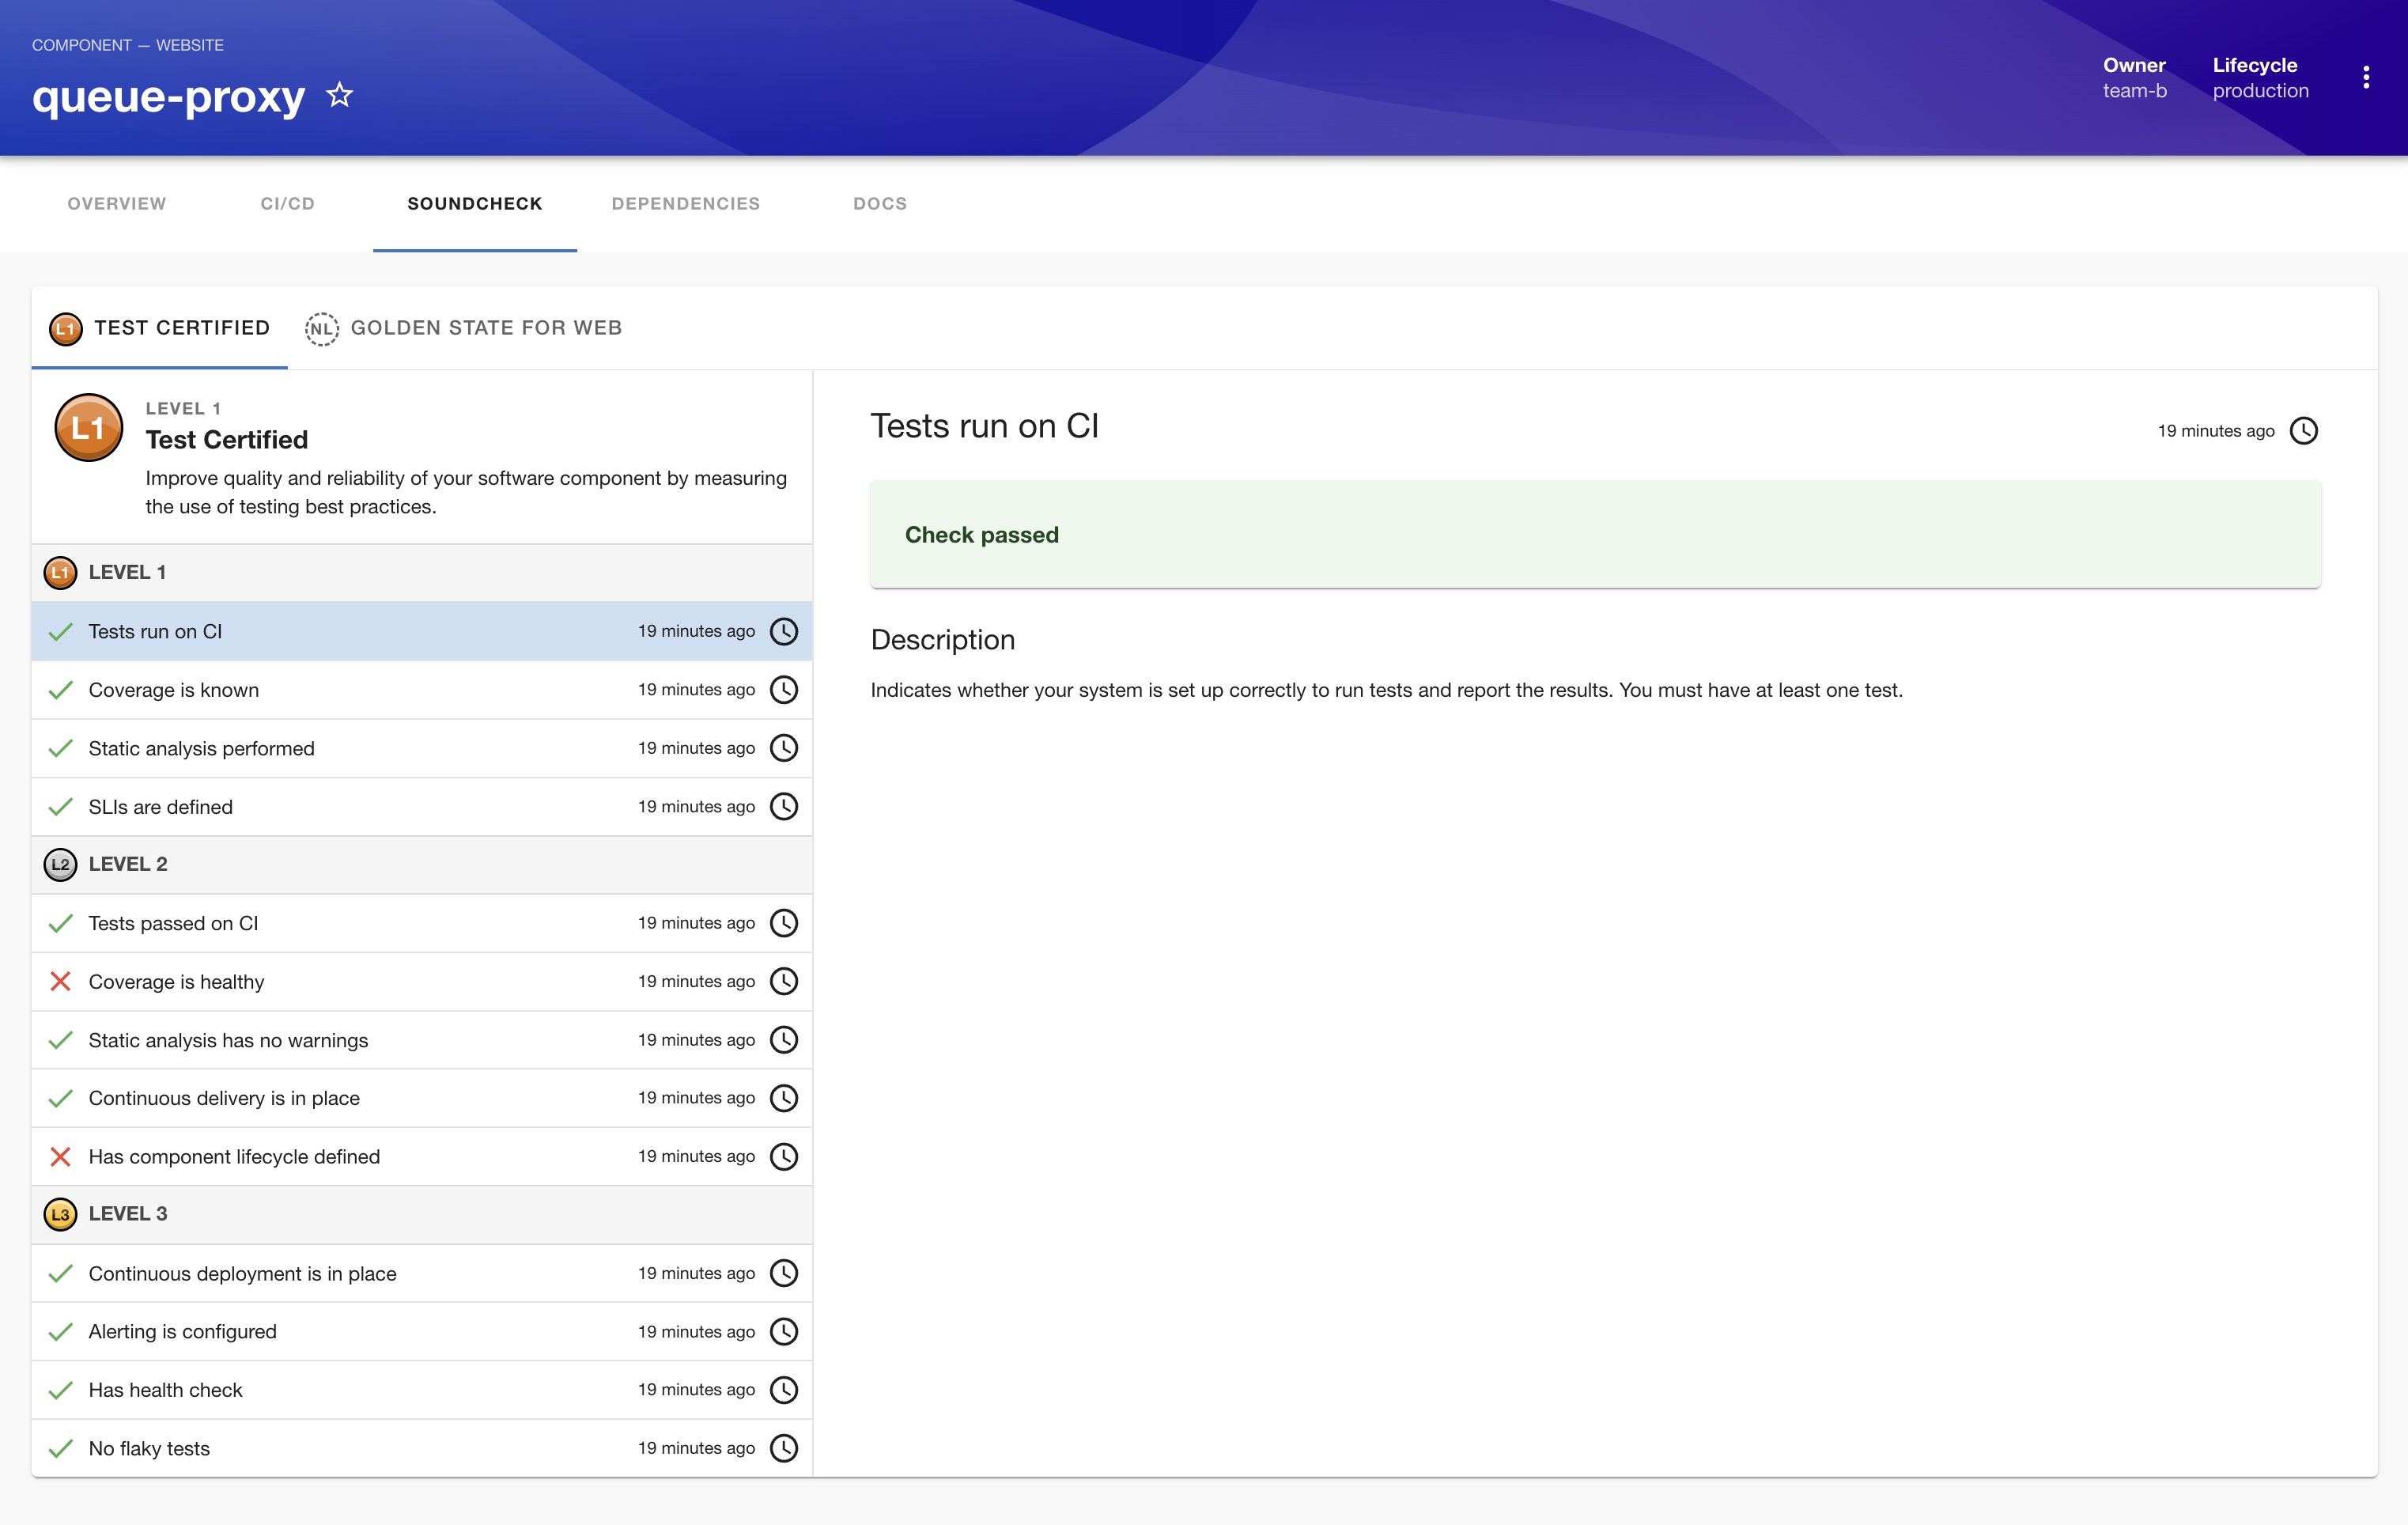Click clock icon for No flaky tests
2408x1525 pixels.
click(783, 1448)
